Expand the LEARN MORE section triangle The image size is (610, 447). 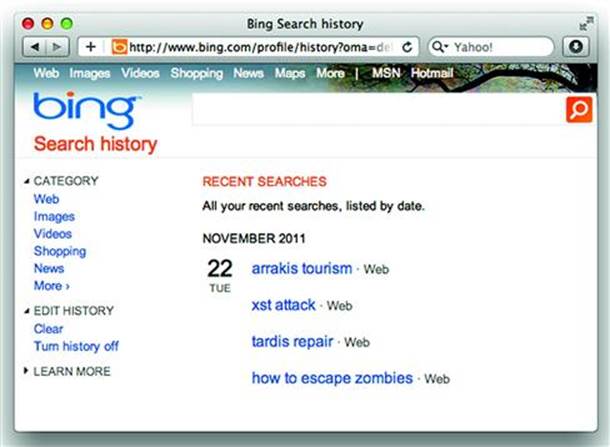pos(26,370)
